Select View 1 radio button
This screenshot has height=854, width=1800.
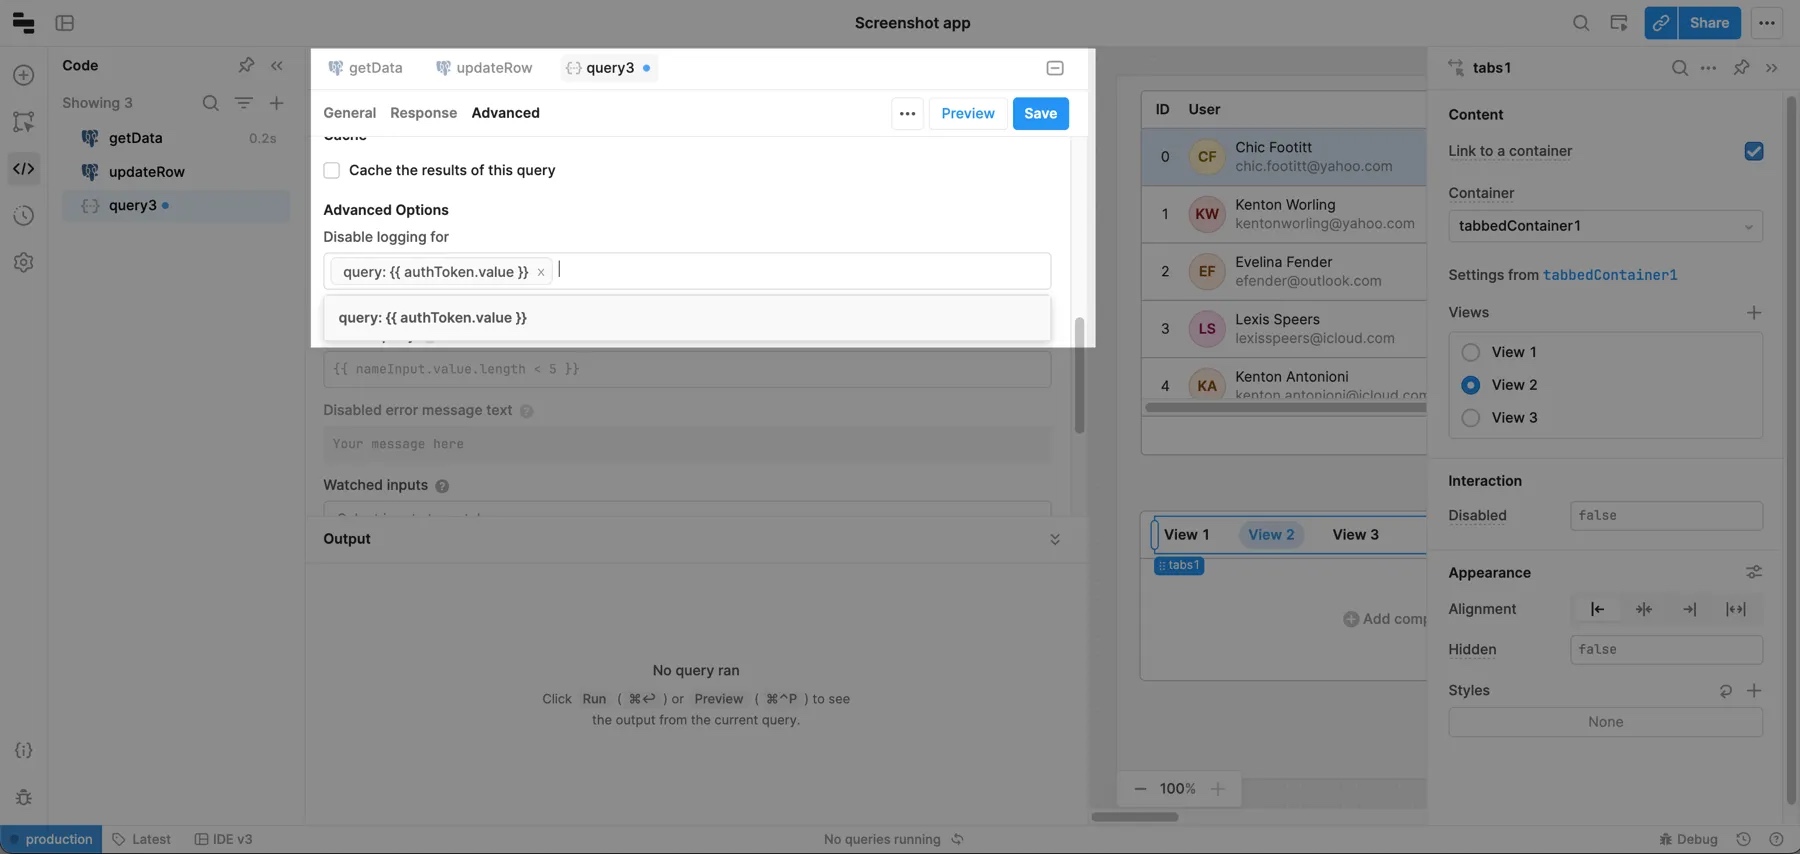(x=1471, y=352)
